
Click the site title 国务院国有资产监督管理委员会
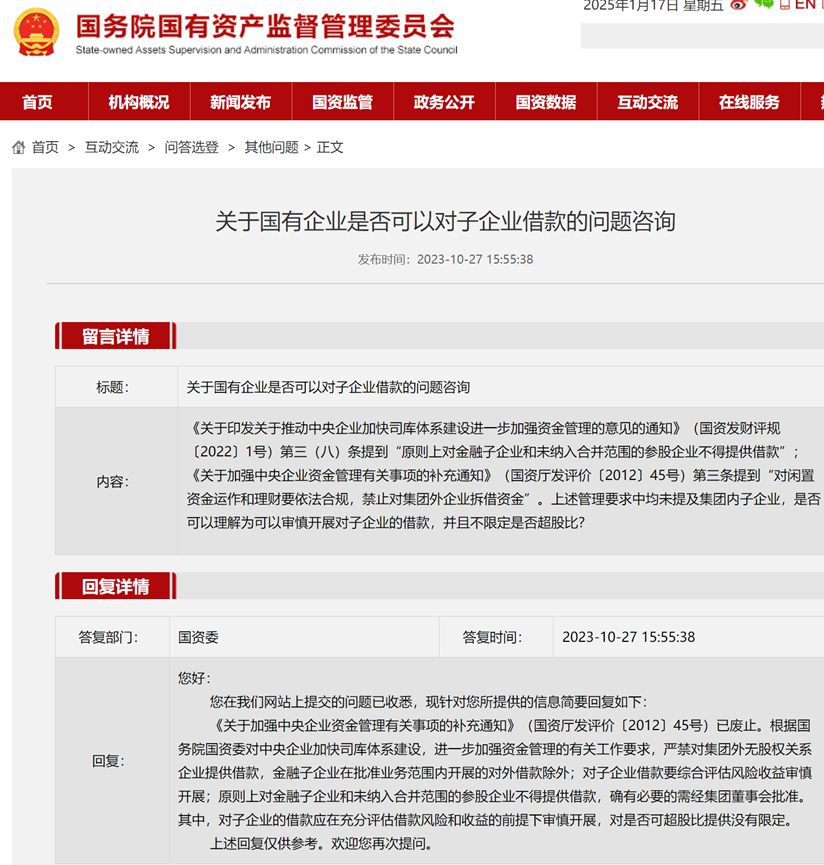[265, 25]
